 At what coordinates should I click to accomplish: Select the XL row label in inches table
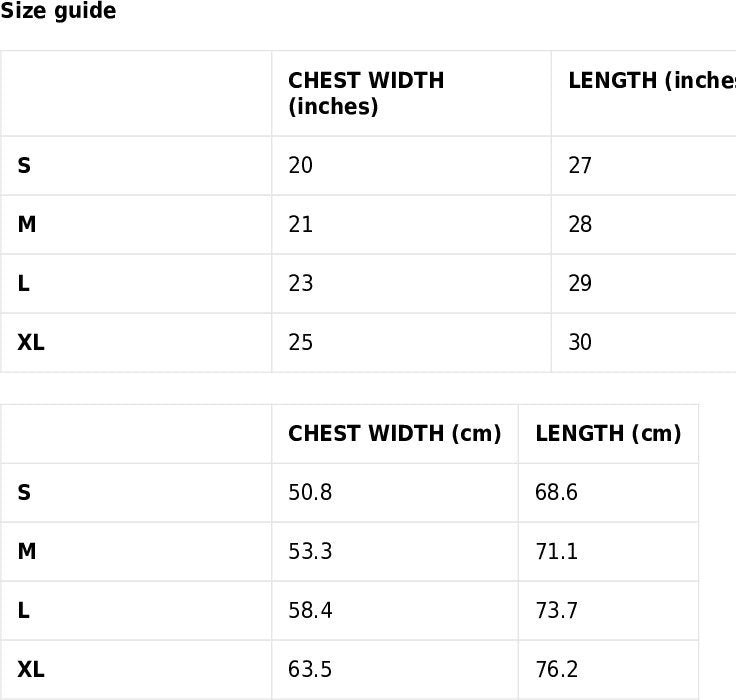tap(31, 343)
